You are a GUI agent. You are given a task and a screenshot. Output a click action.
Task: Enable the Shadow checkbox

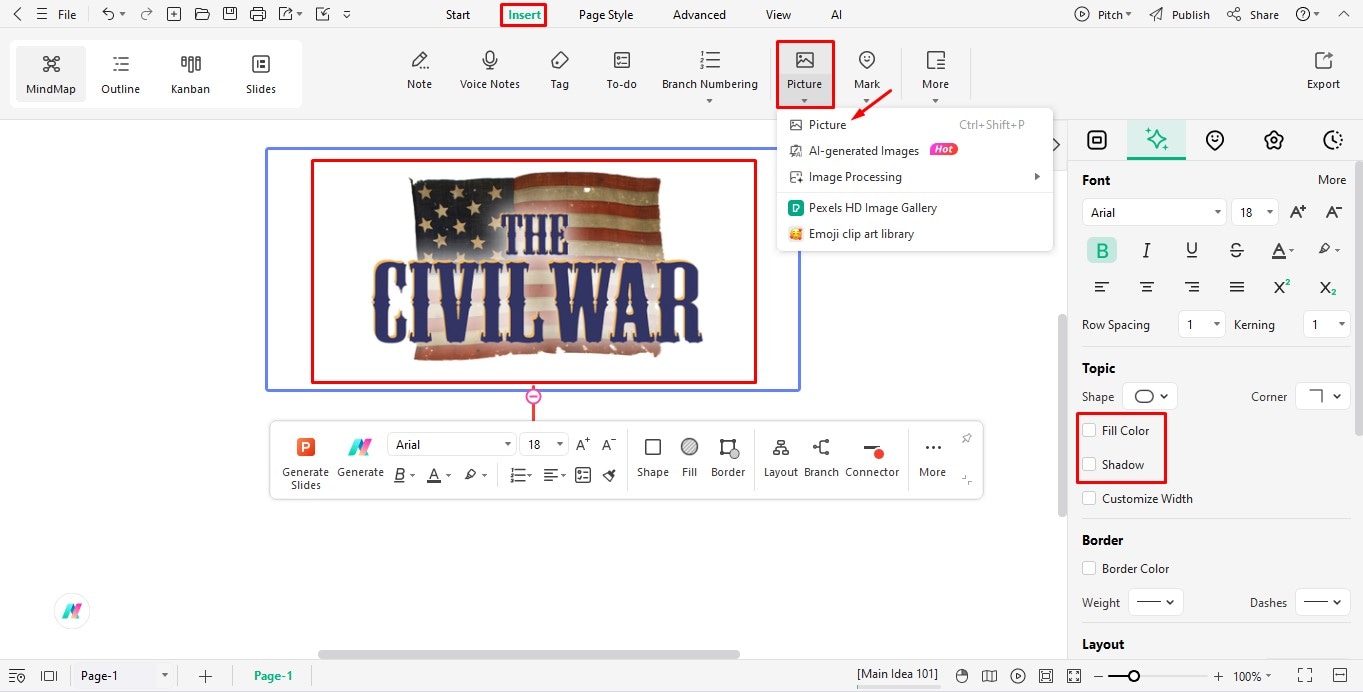pyautogui.click(x=1089, y=465)
